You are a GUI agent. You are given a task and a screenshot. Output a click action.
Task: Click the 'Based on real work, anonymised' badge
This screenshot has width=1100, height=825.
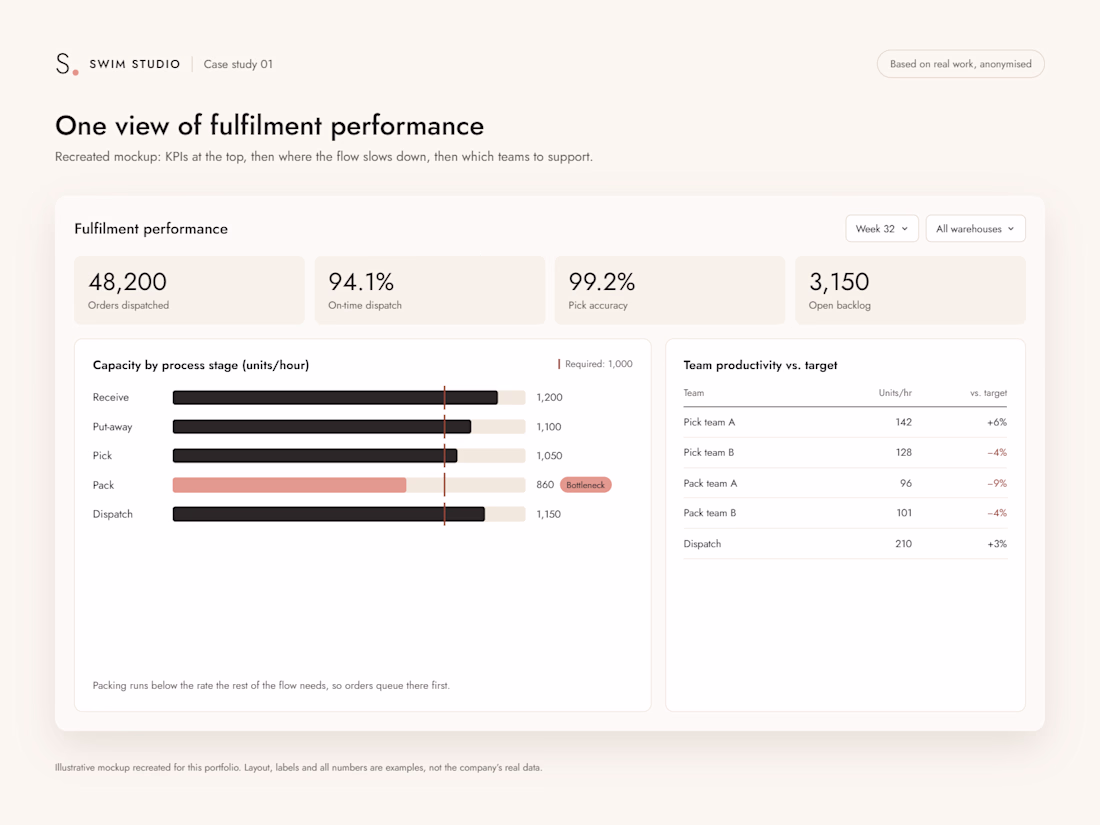pos(960,64)
